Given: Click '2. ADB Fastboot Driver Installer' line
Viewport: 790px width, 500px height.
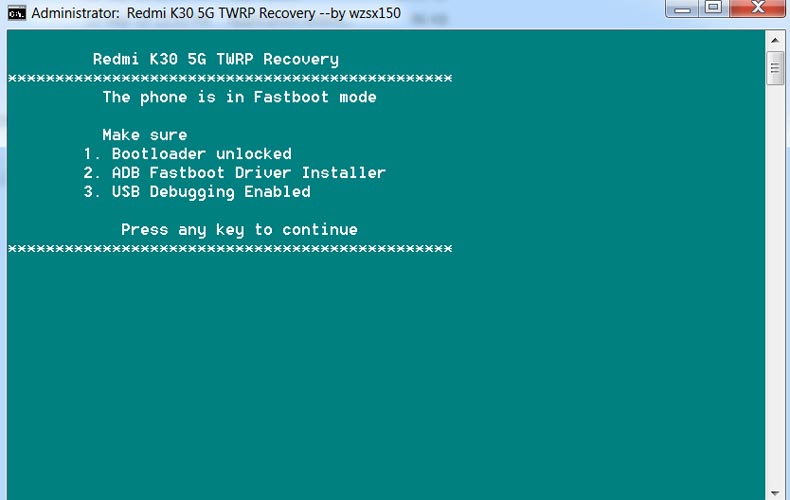Looking at the screenshot, I should point(235,173).
